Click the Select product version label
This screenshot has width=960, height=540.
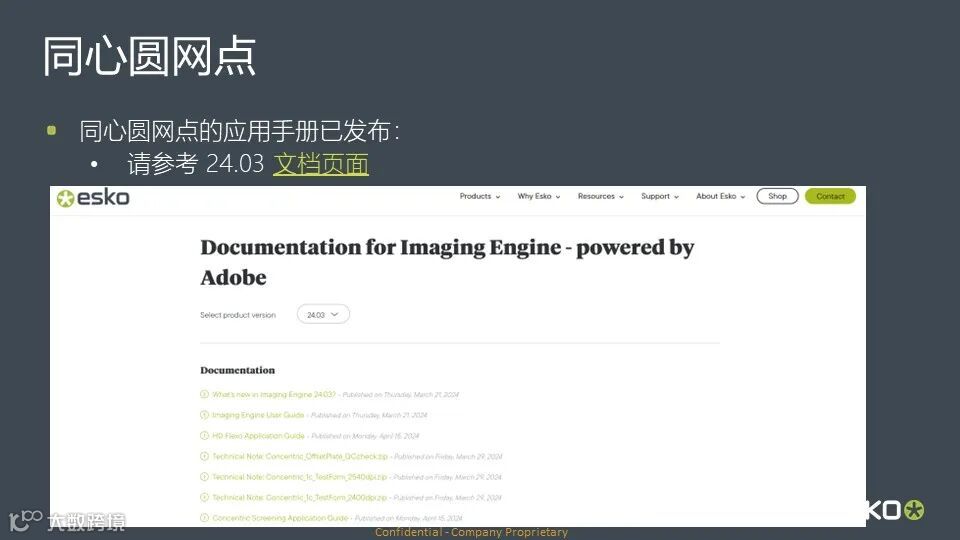coord(238,315)
